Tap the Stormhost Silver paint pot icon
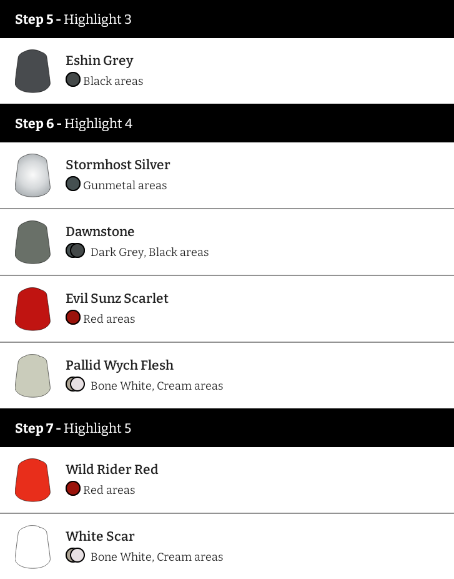Screen dimensions: 454x579 tap(33, 175)
